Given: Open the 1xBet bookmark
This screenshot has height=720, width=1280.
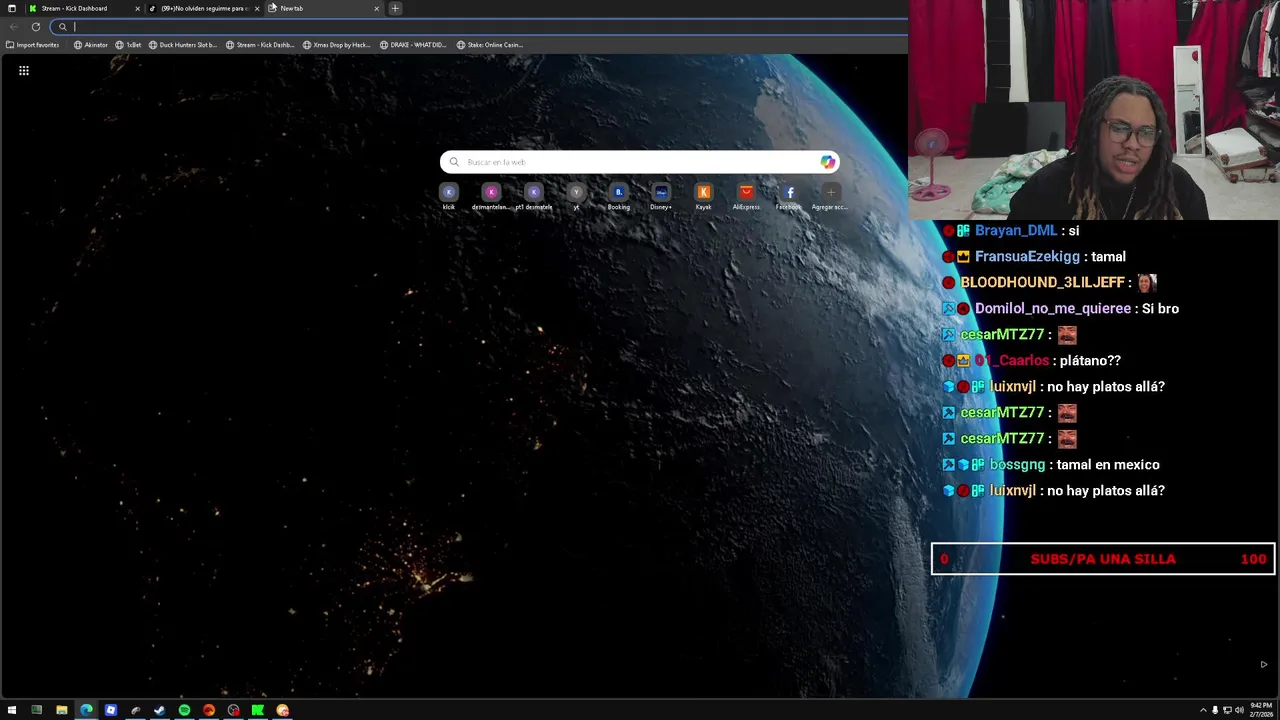Looking at the screenshot, I should [129, 45].
